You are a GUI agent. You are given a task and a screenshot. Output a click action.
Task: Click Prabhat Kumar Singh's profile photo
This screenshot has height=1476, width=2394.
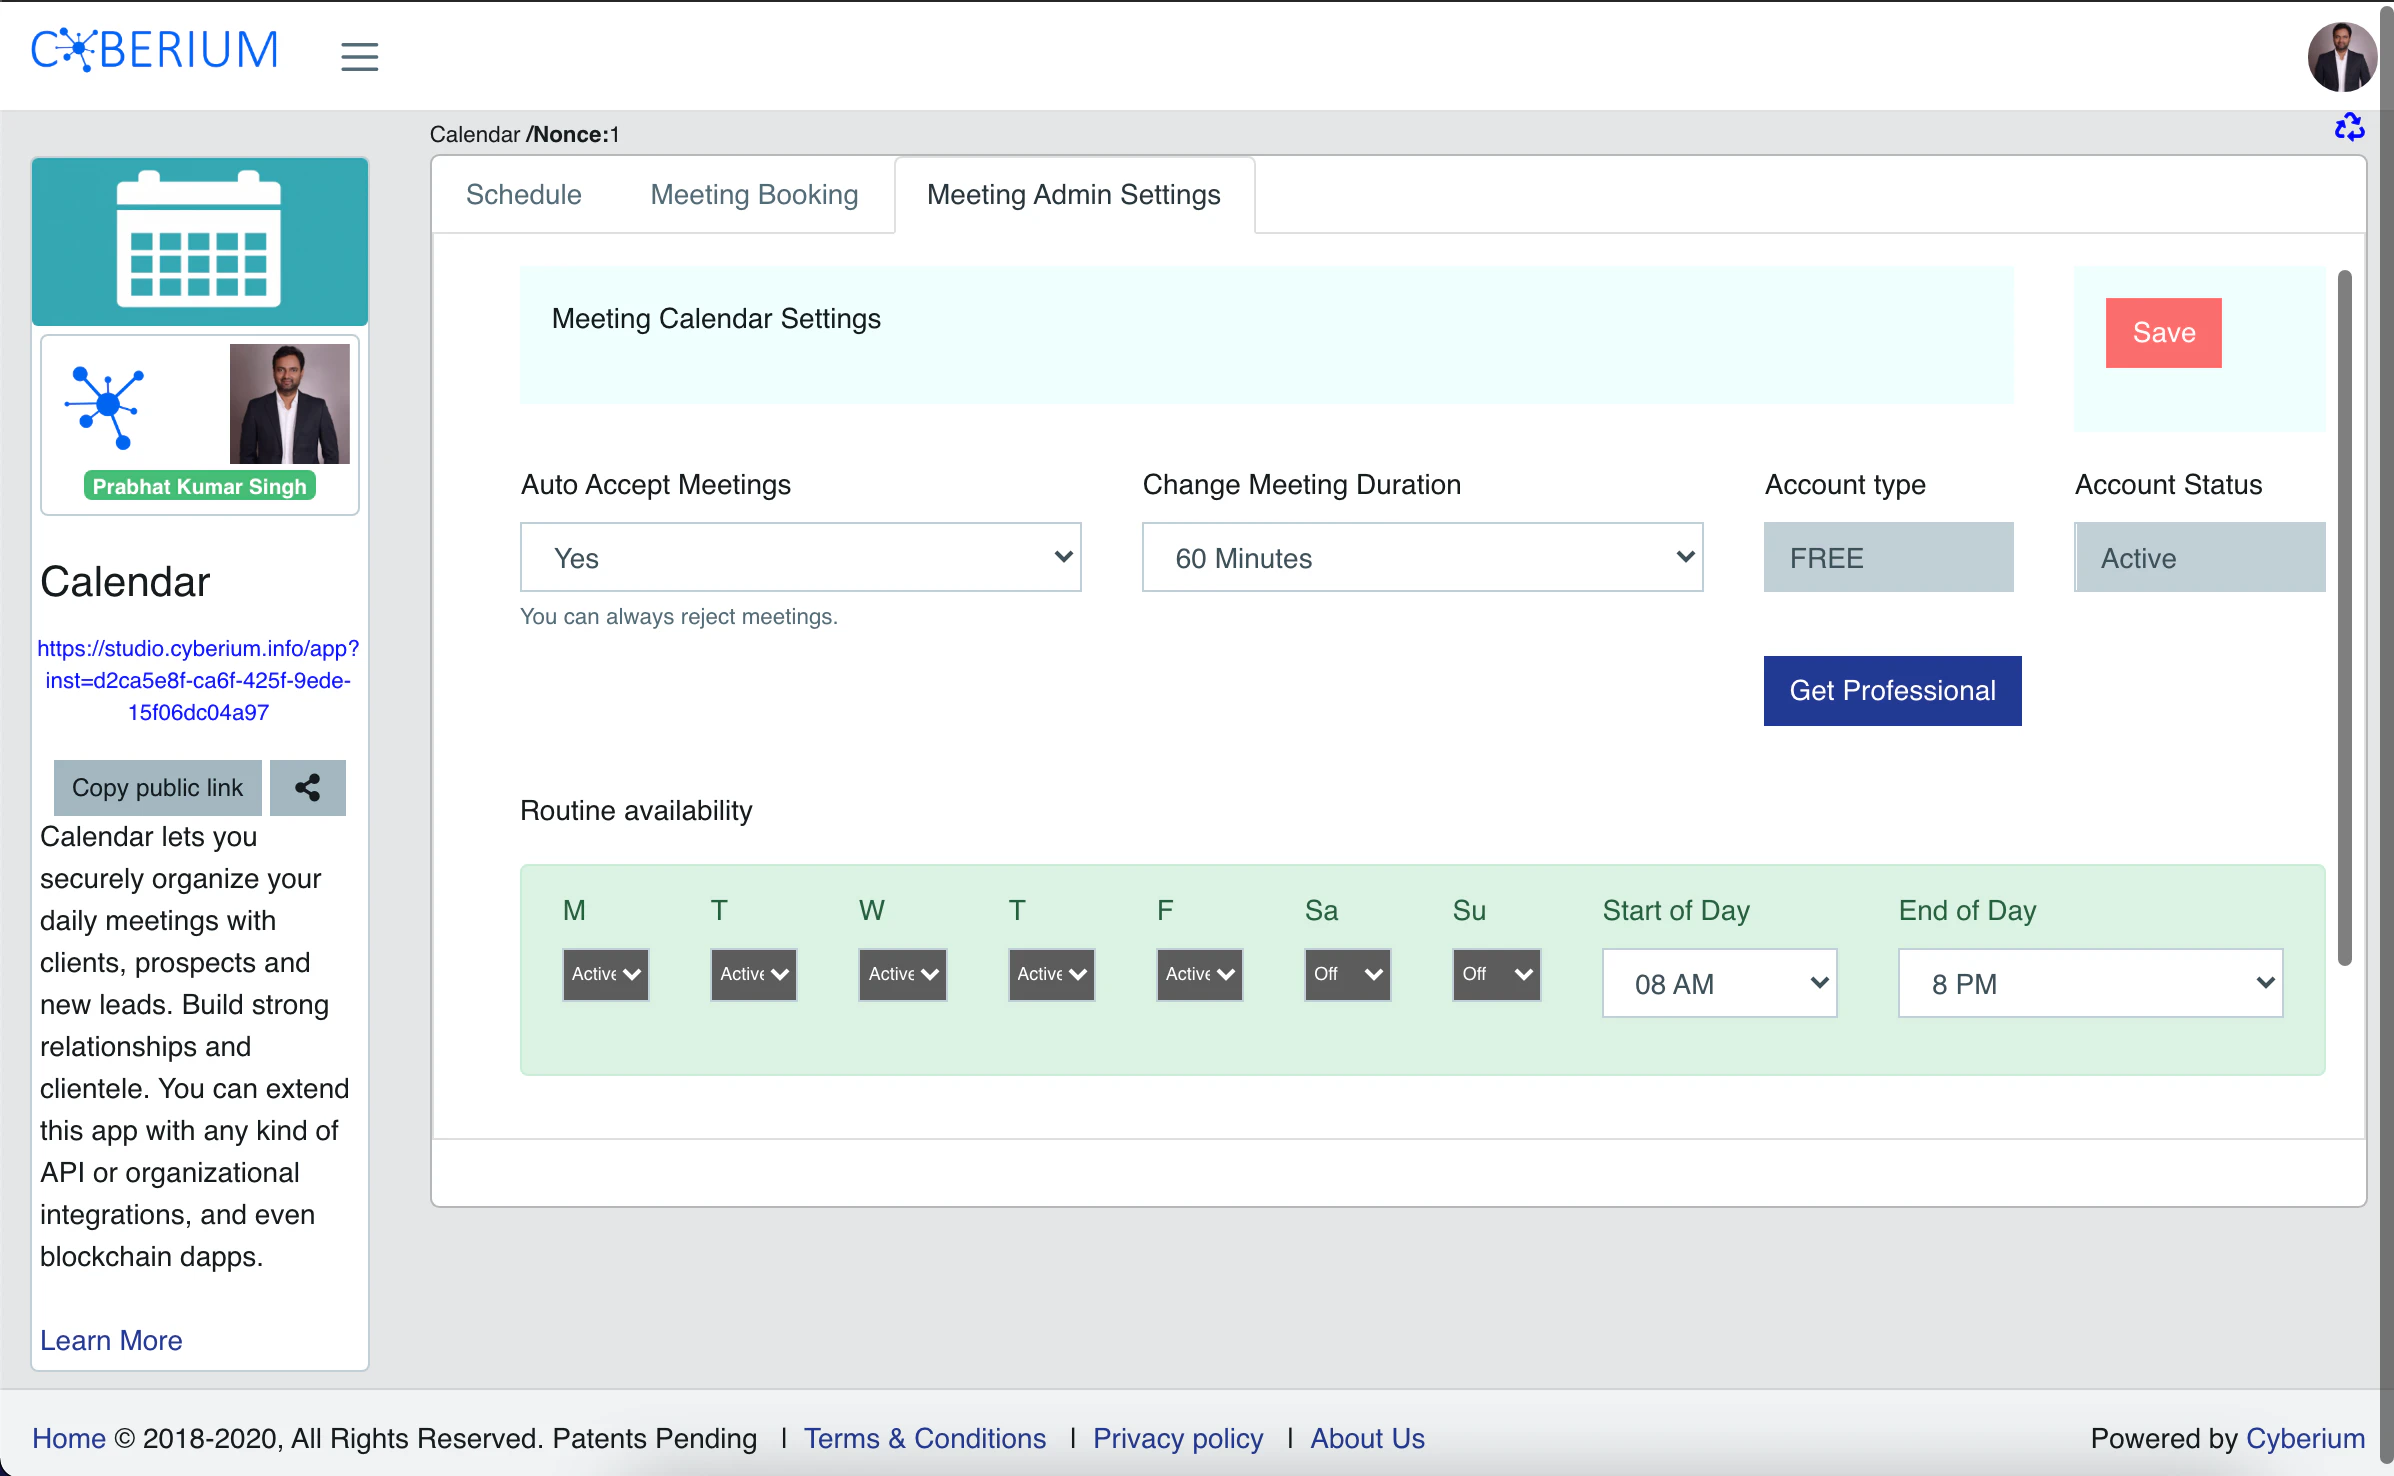coord(290,403)
